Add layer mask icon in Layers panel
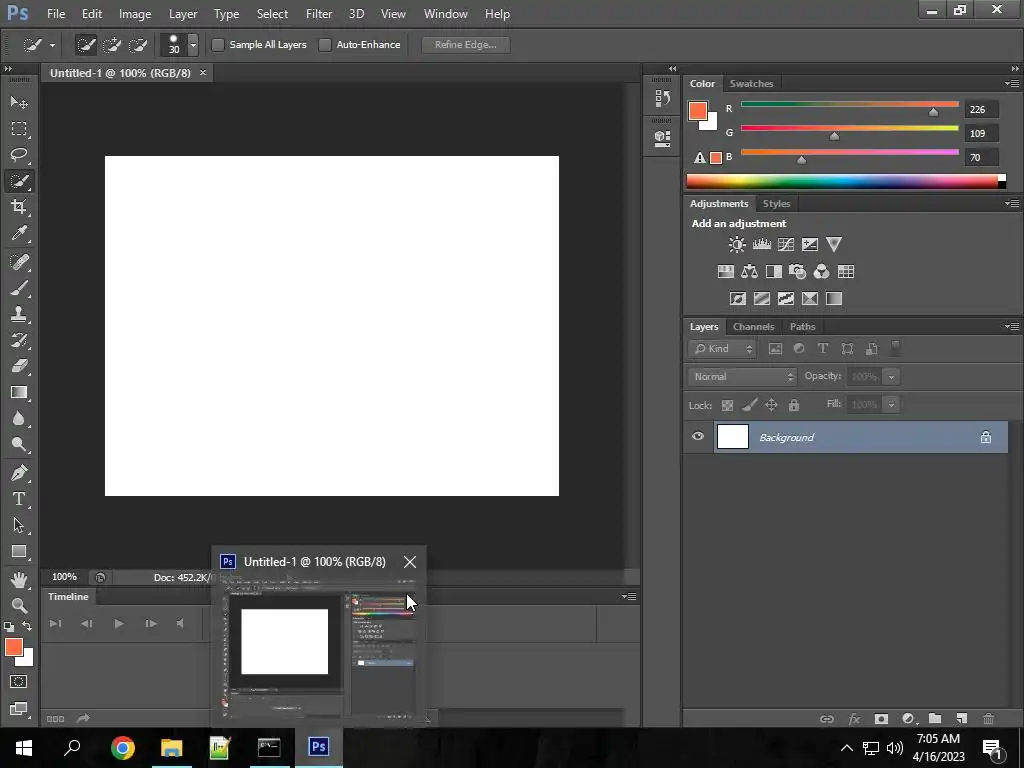The image size is (1024, 768). coord(881,718)
